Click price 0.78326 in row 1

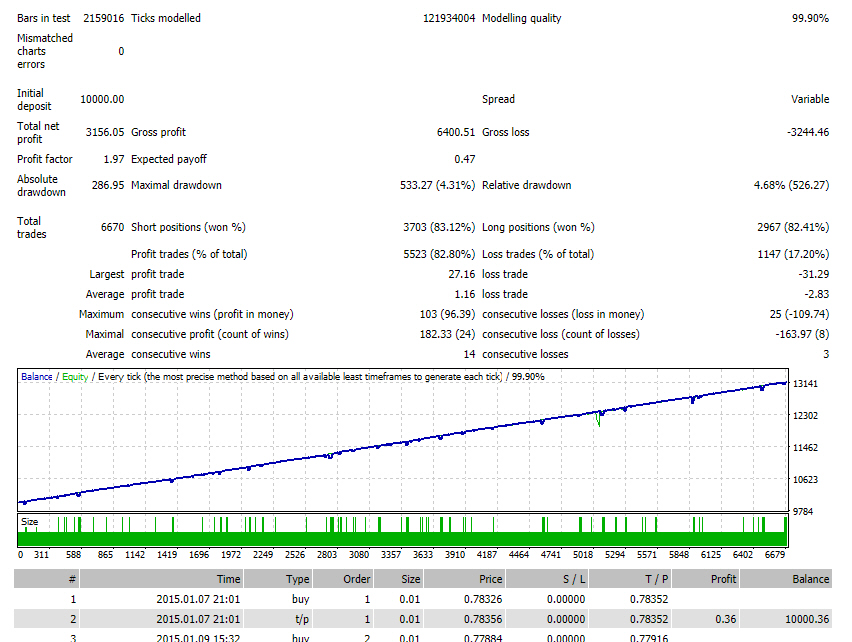(x=483, y=600)
